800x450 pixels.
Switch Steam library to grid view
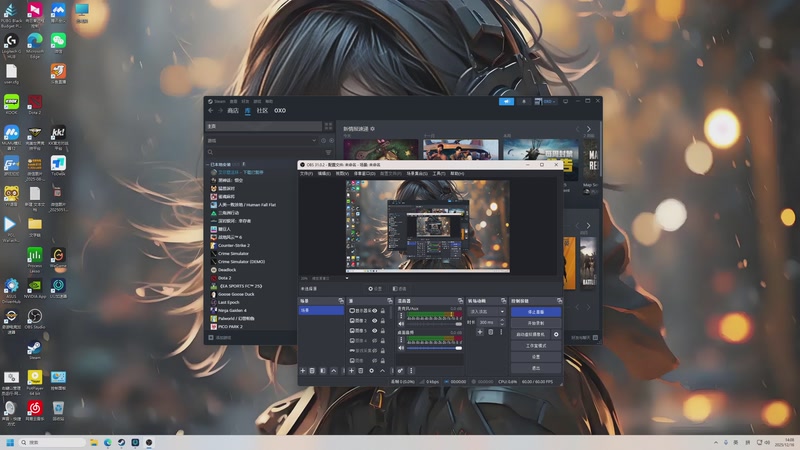[x=328, y=126]
